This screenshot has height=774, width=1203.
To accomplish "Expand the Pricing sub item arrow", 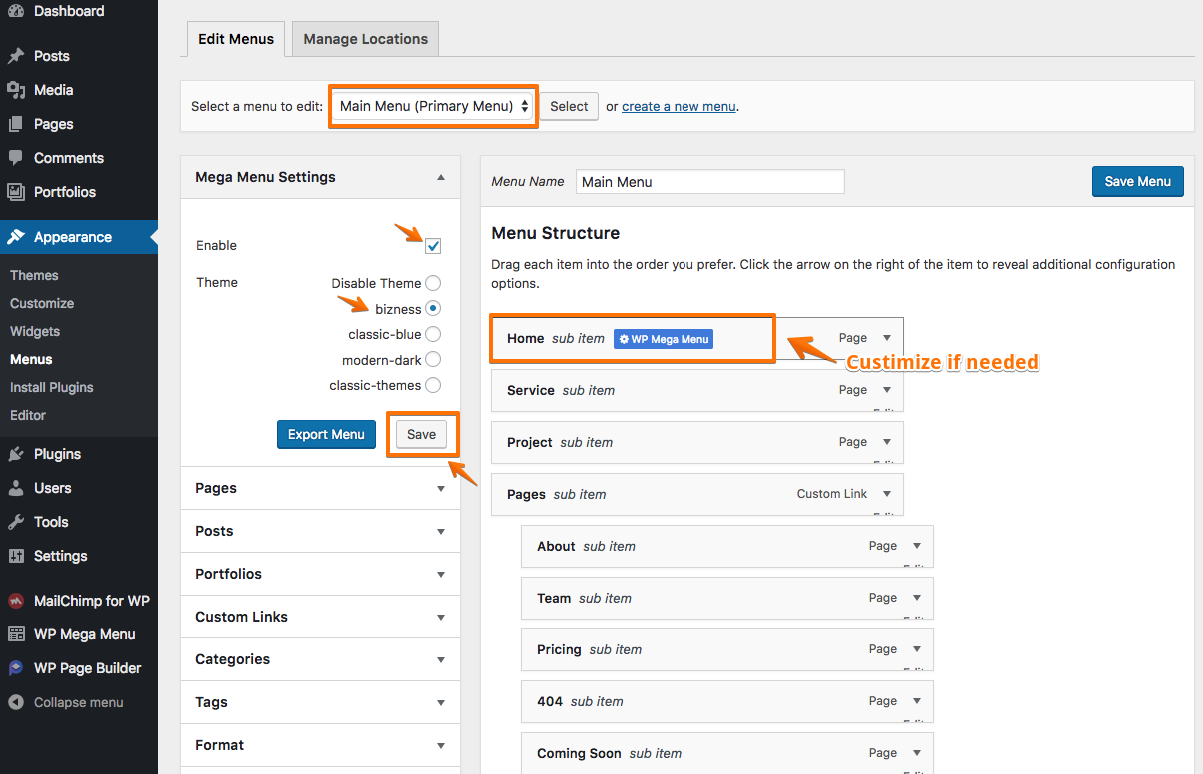I will tap(917, 649).
